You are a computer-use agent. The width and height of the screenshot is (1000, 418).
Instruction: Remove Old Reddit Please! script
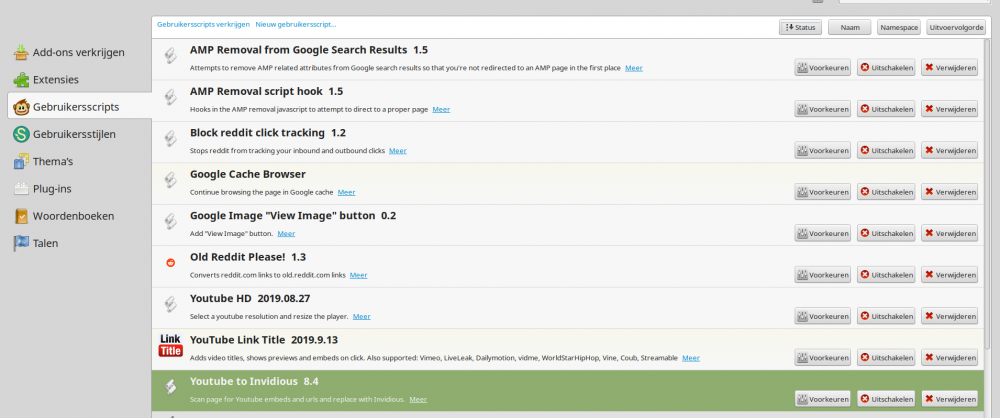[950, 275]
